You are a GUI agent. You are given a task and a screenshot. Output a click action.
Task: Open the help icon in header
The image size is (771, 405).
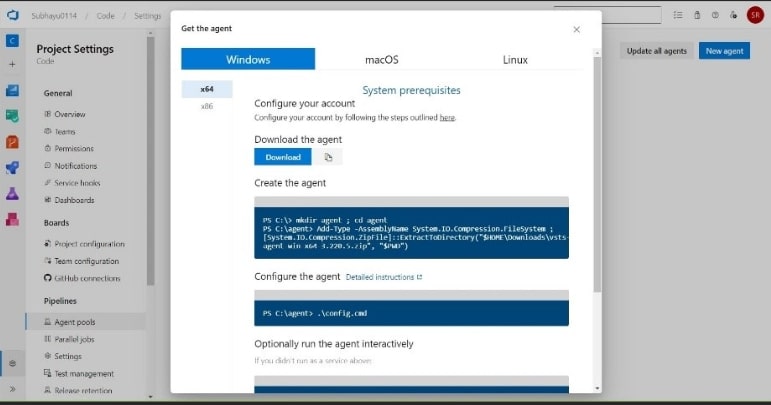click(x=715, y=15)
